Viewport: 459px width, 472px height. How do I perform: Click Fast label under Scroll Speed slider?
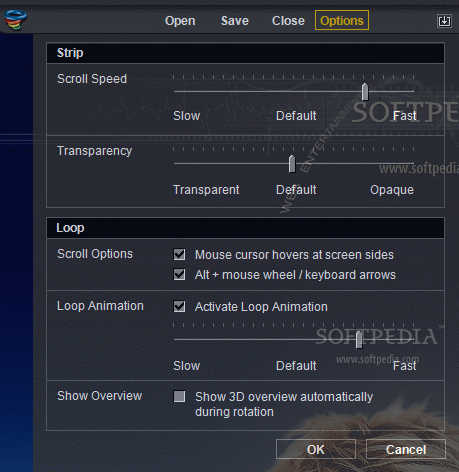tap(404, 116)
